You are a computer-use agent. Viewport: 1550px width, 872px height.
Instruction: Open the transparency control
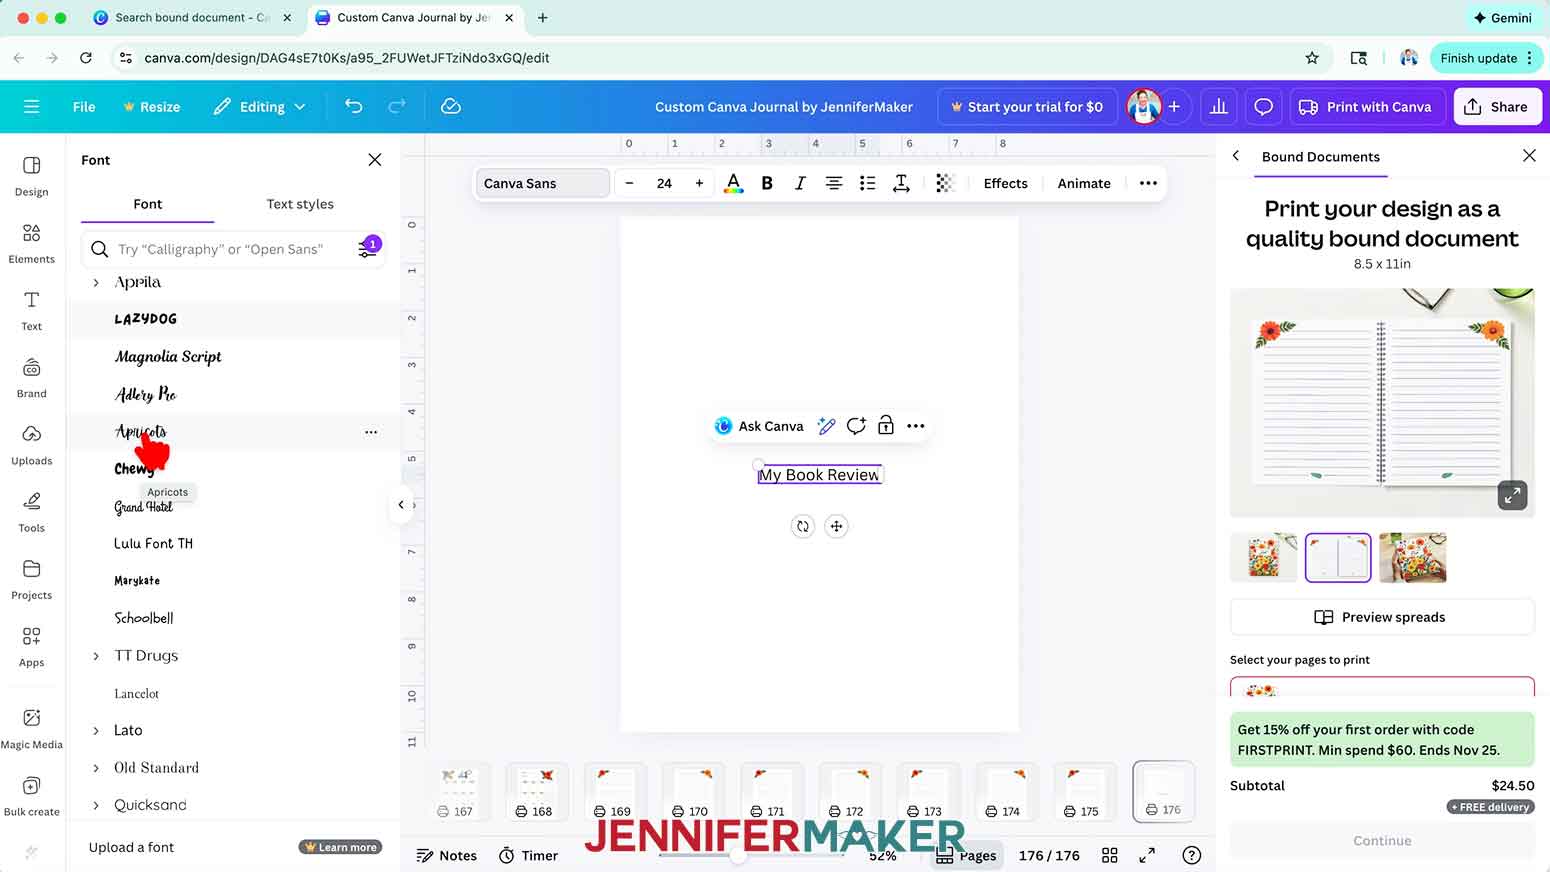tap(945, 183)
